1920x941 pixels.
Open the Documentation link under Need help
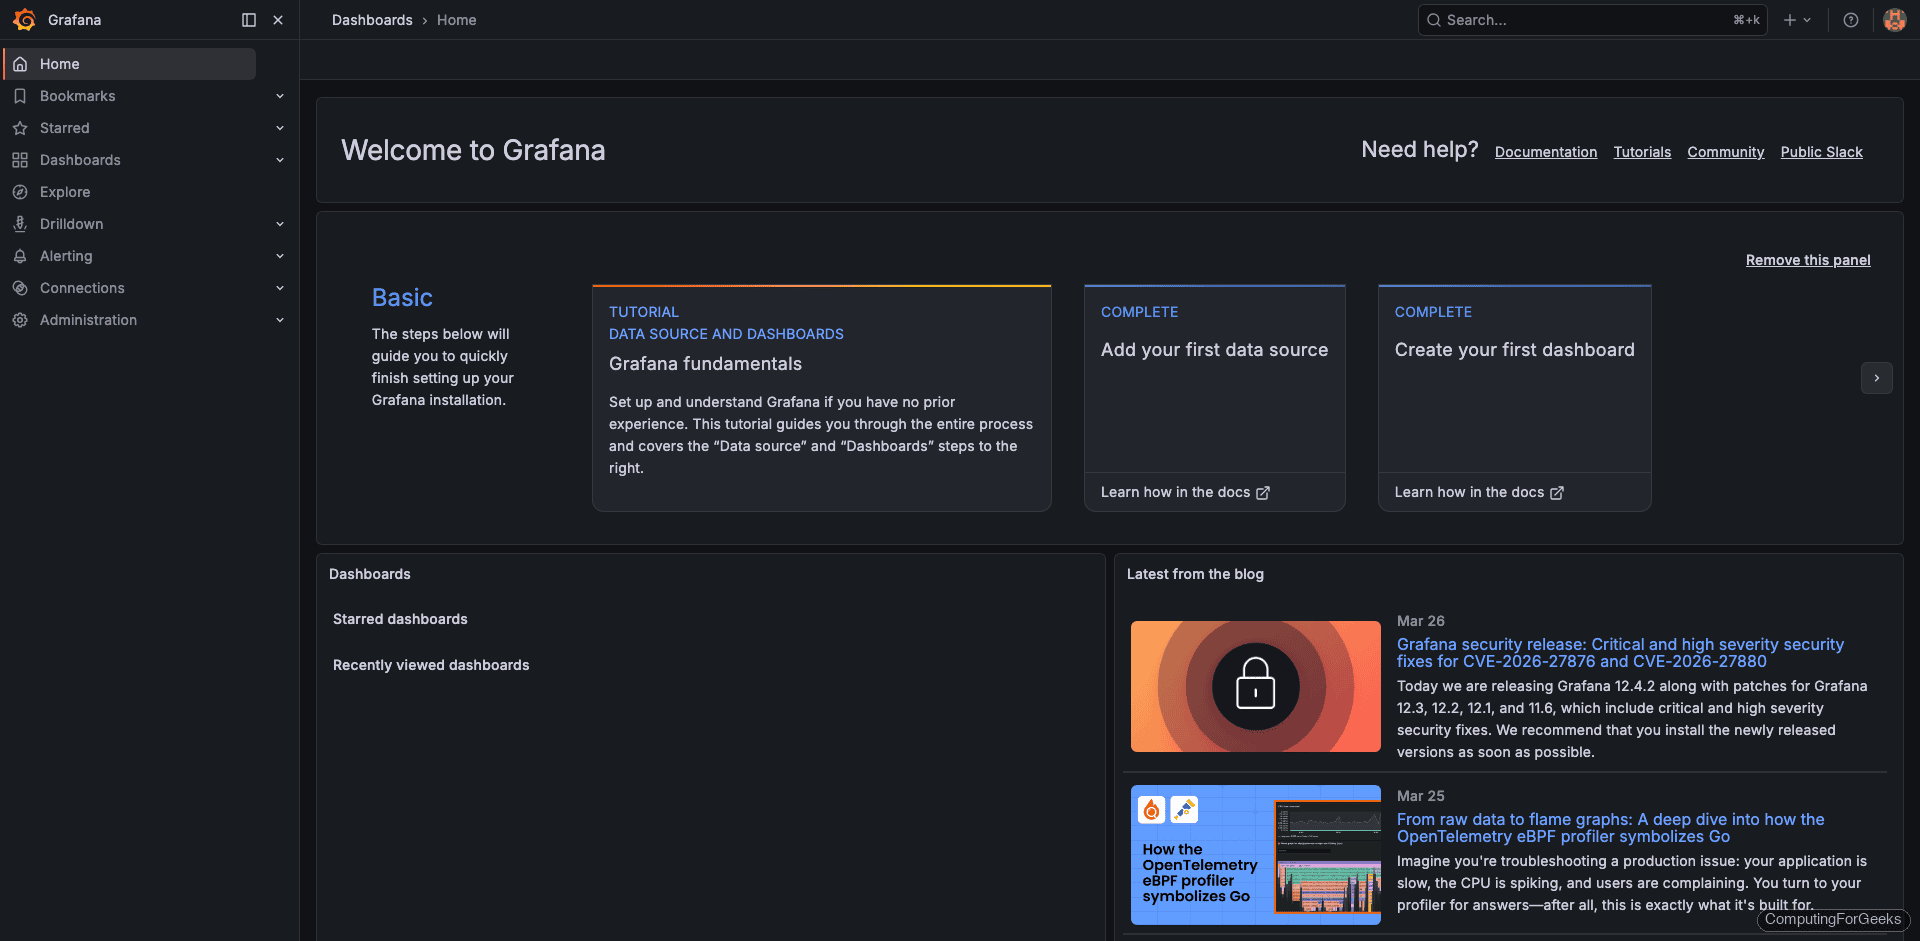[1546, 151]
